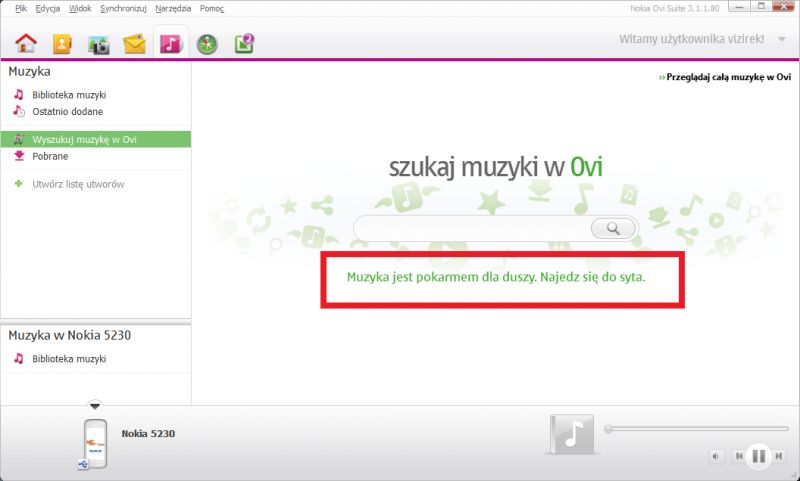Click the magnifier search button
The height and width of the screenshot is (481, 800).
[613, 228]
